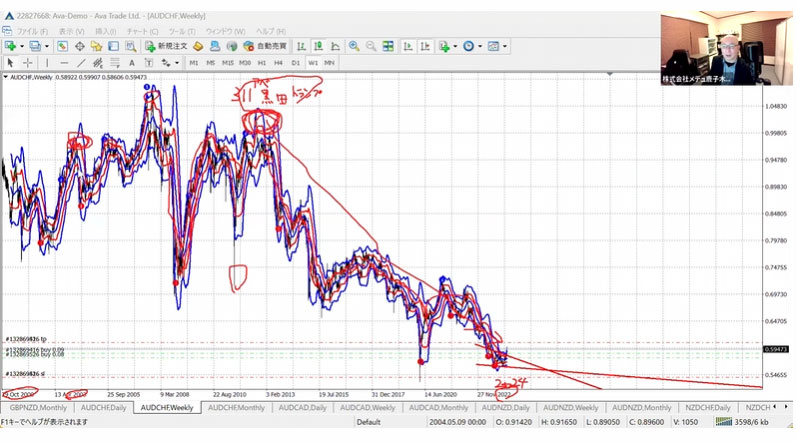Click the 0.59473 current price label
This screenshot has height=443, width=796.
pos(776,349)
